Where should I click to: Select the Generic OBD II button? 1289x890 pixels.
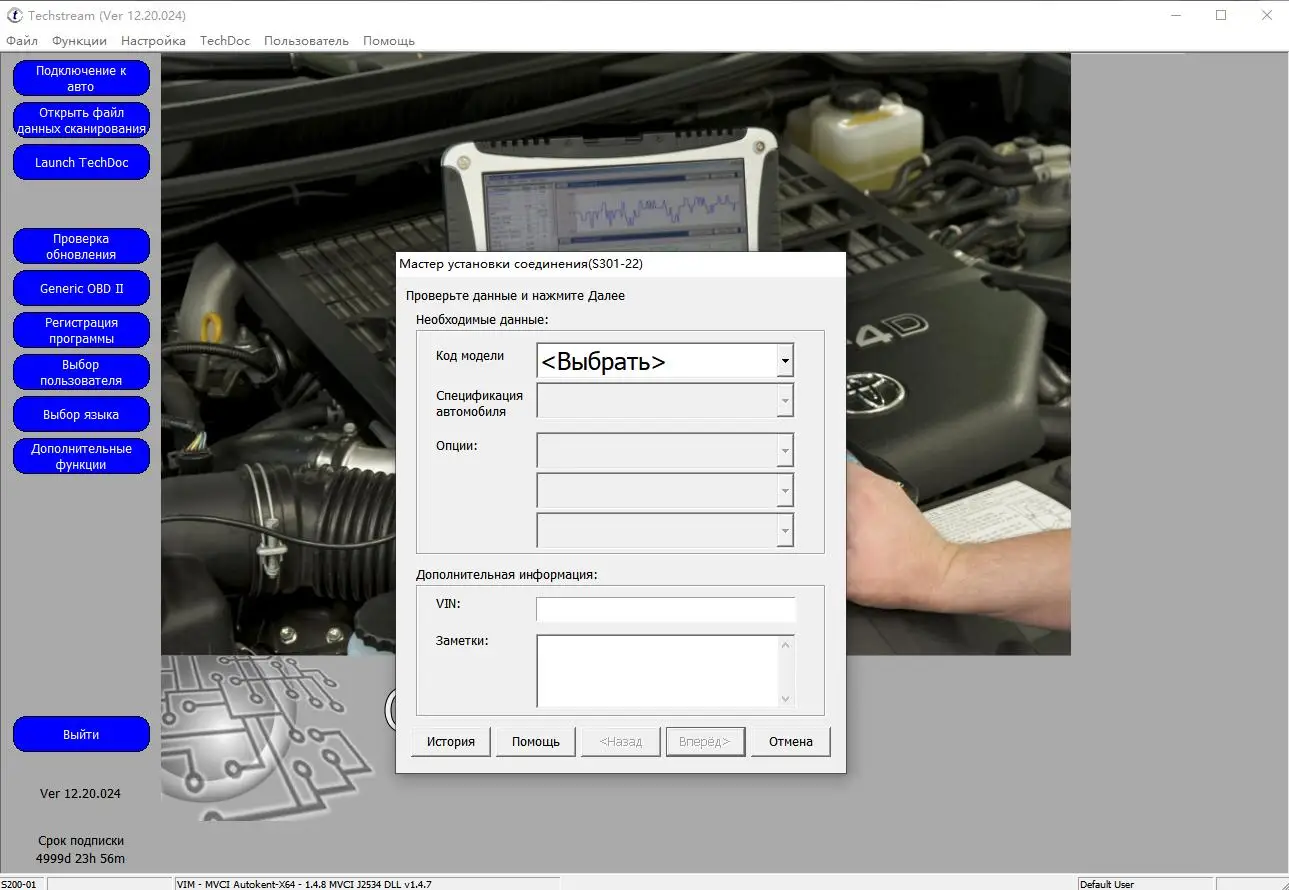click(x=81, y=288)
